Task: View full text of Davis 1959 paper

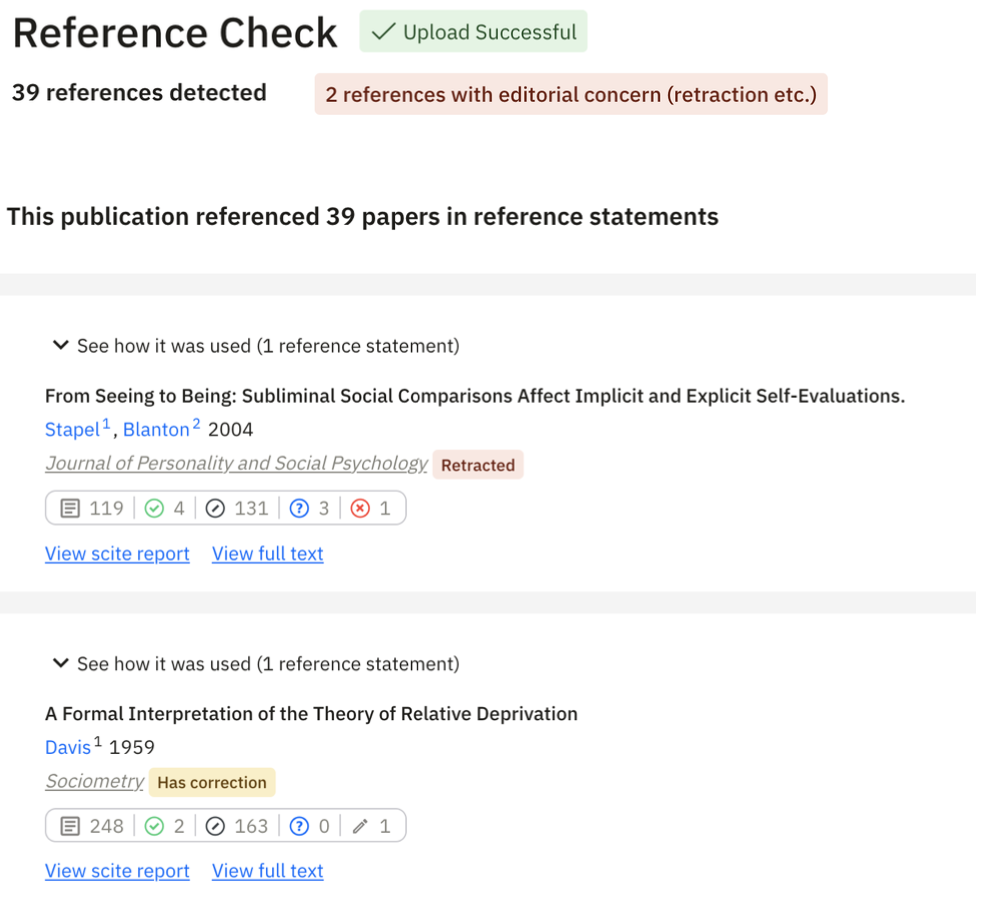Action: point(267,870)
